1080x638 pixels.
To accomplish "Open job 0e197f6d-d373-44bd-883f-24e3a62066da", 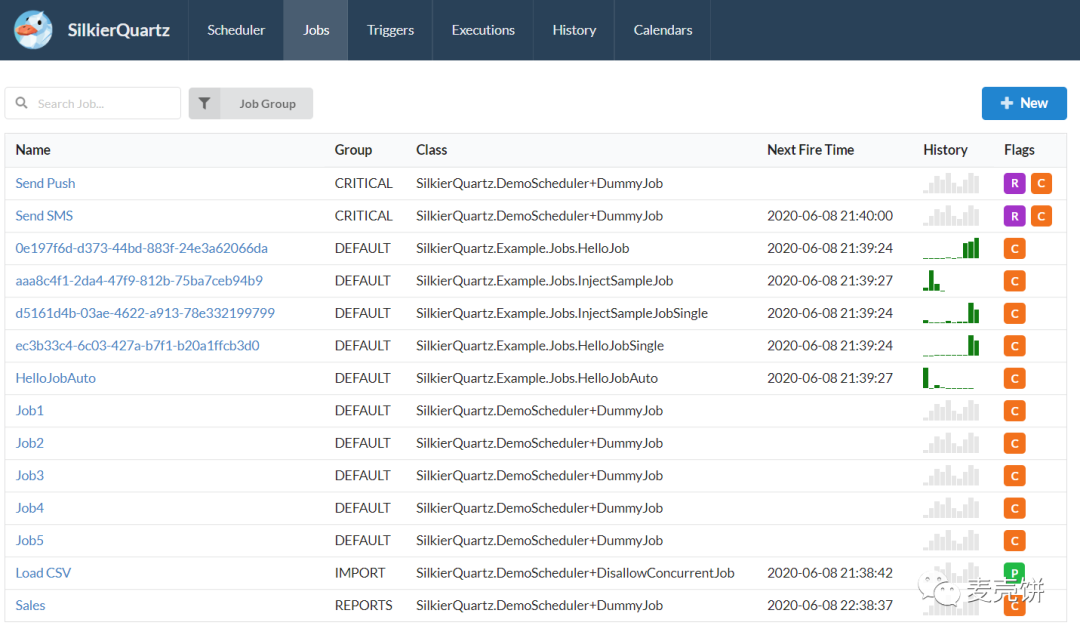I will coord(141,248).
